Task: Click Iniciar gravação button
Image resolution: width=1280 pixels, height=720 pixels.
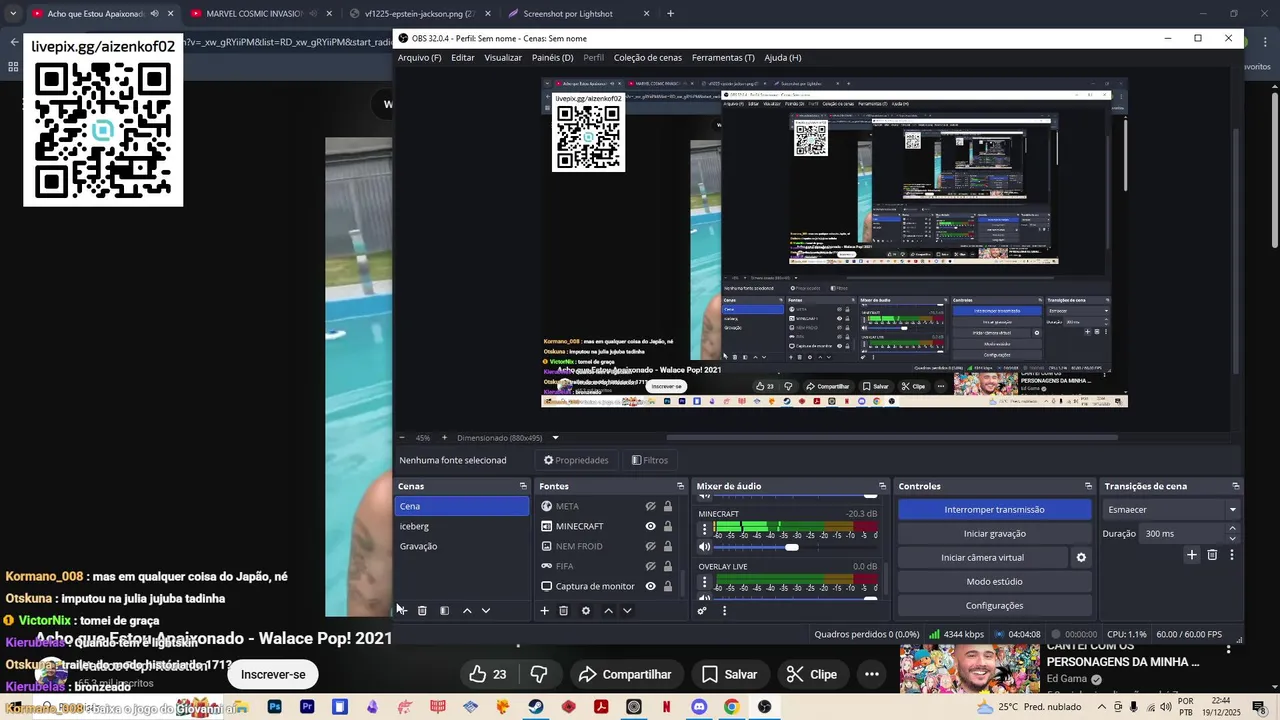Action: click(x=994, y=534)
